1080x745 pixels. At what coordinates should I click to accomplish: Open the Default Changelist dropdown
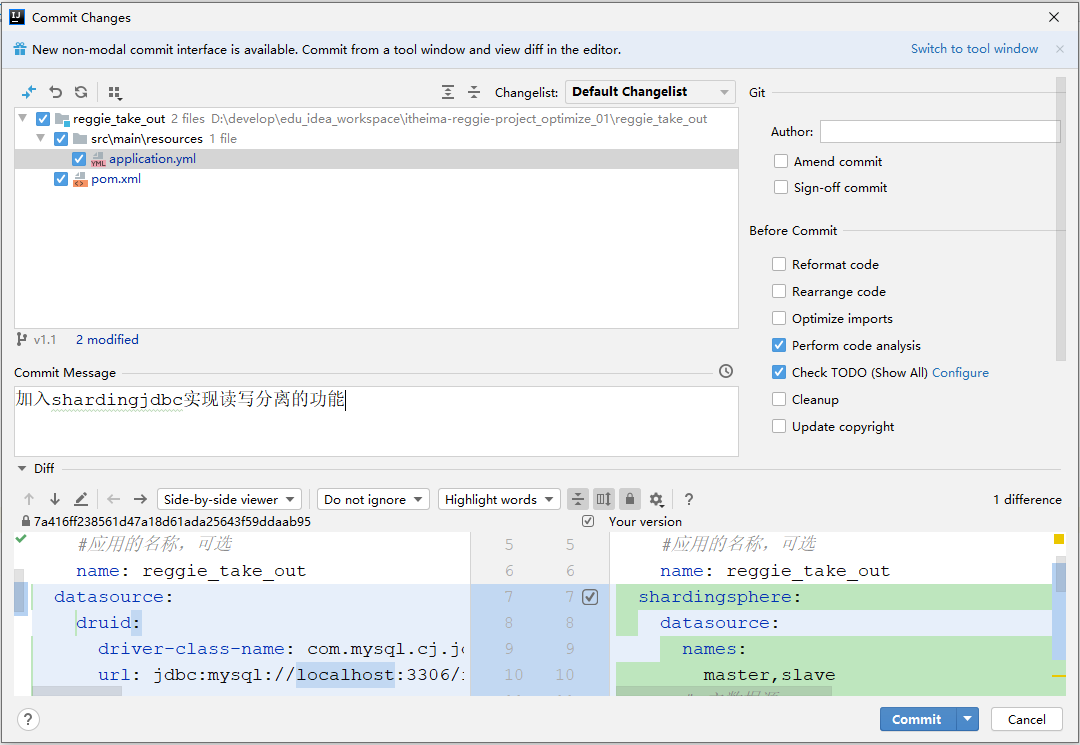(650, 92)
